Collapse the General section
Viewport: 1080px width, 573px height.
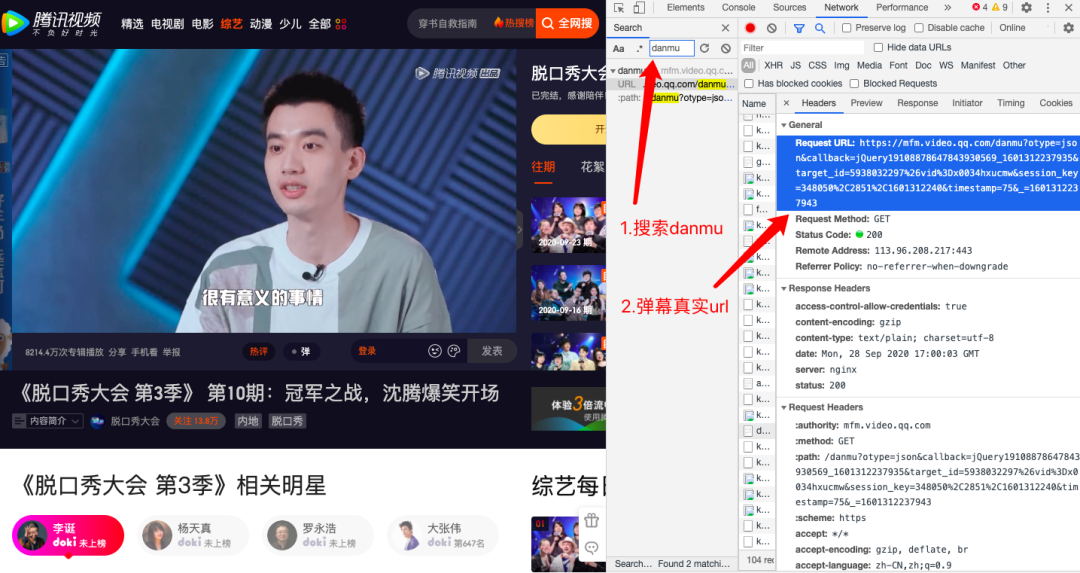784,125
